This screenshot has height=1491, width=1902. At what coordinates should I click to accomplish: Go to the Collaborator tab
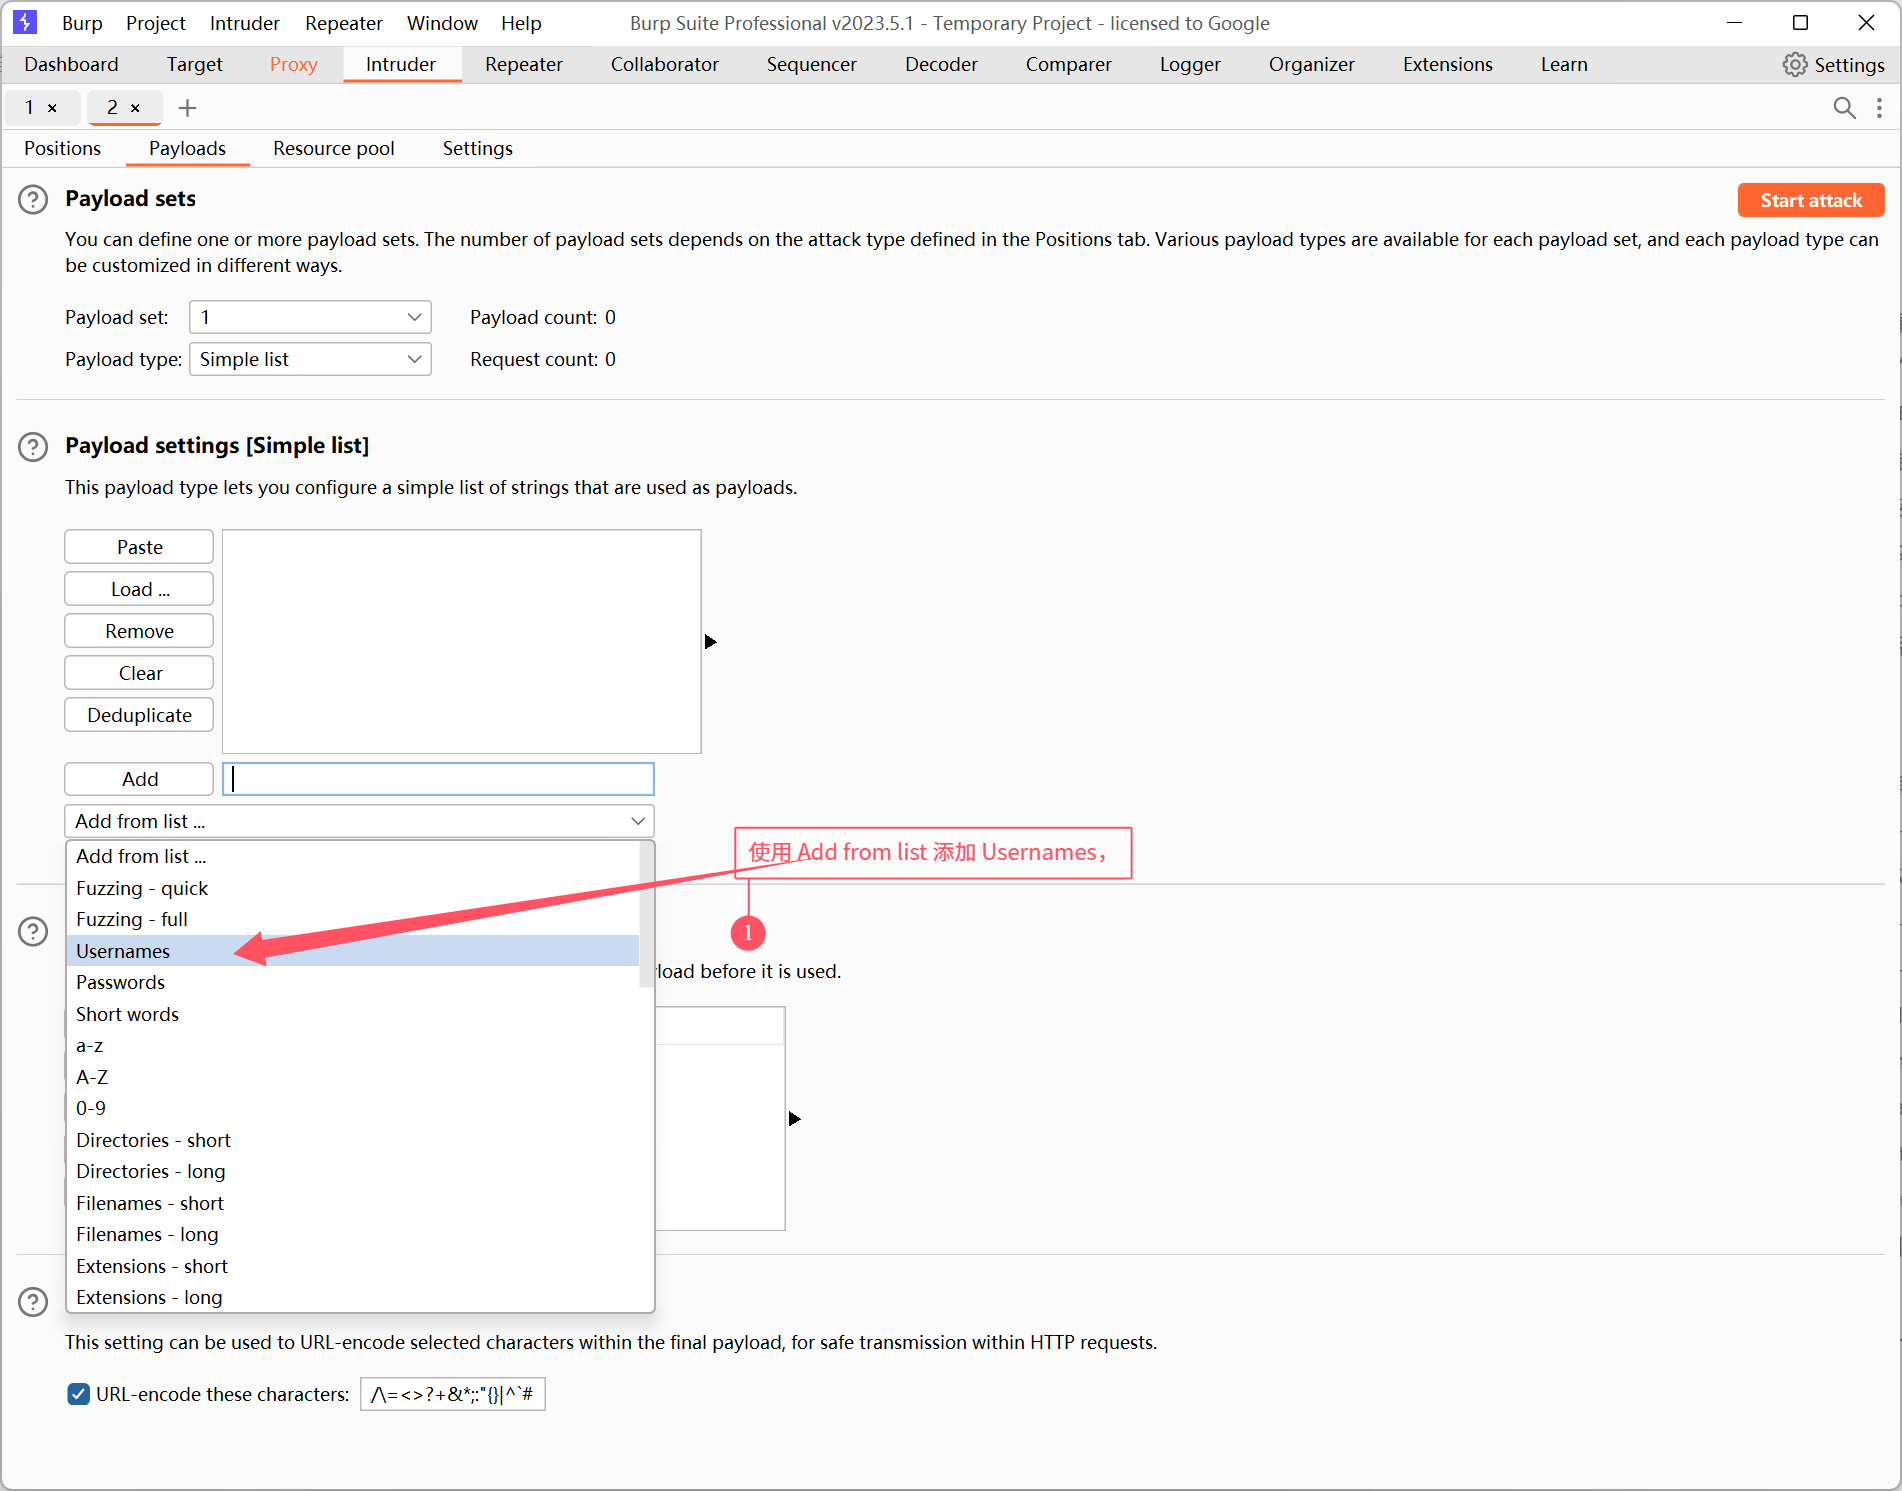click(x=665, y=65)
